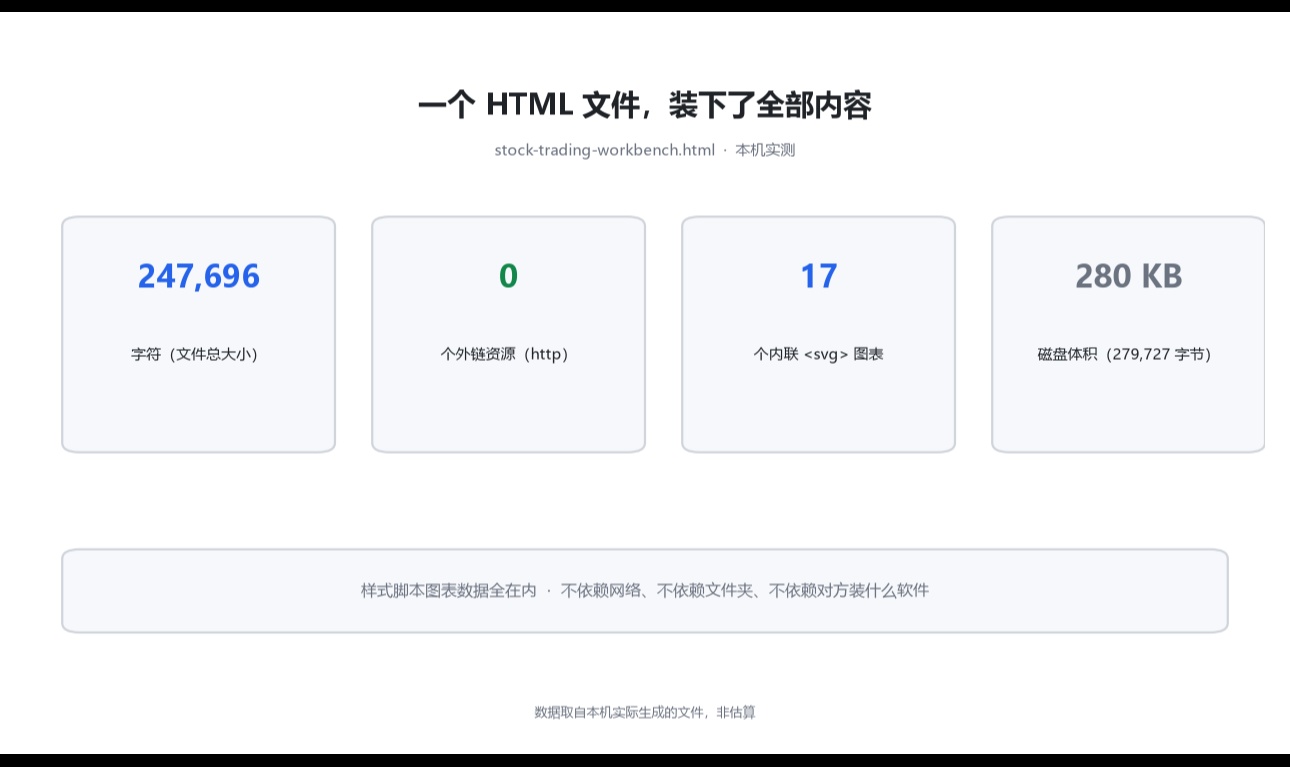Click the footnote 数据取自本机实际生成的文件，非估算
The image size is (1290, 767).
point(645,712)
